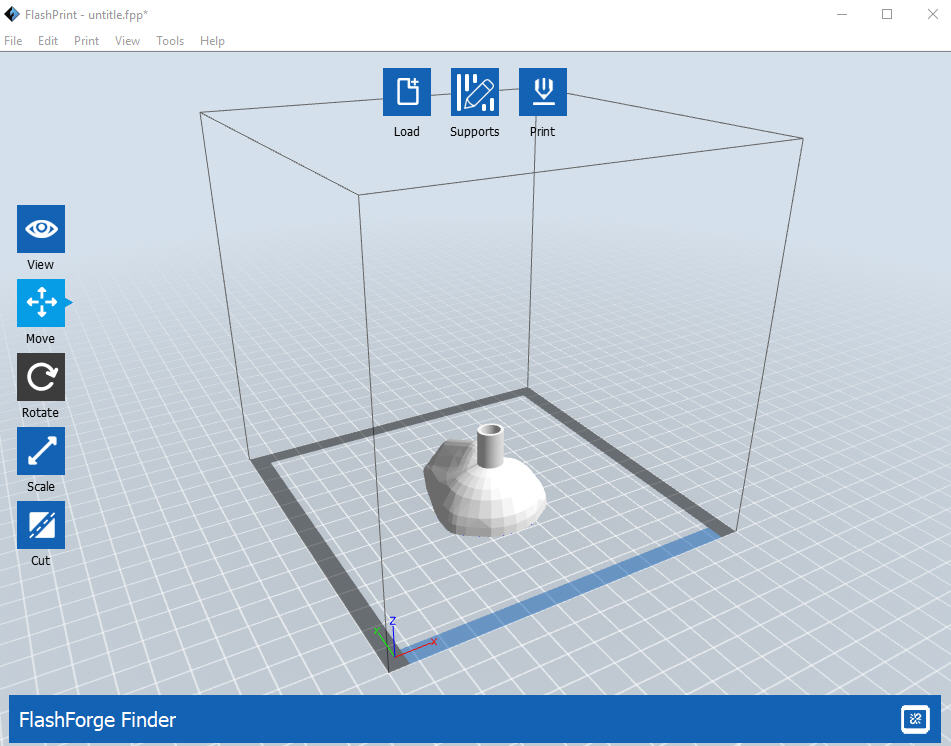Select the Cut tool

41,525
